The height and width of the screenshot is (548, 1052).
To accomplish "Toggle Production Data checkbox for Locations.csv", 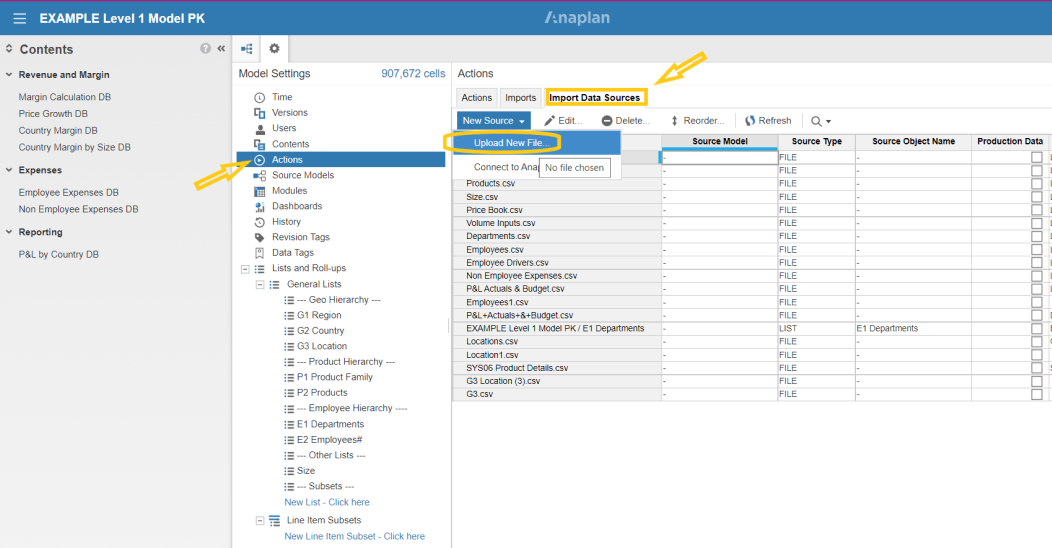I will coord(1037,341).
